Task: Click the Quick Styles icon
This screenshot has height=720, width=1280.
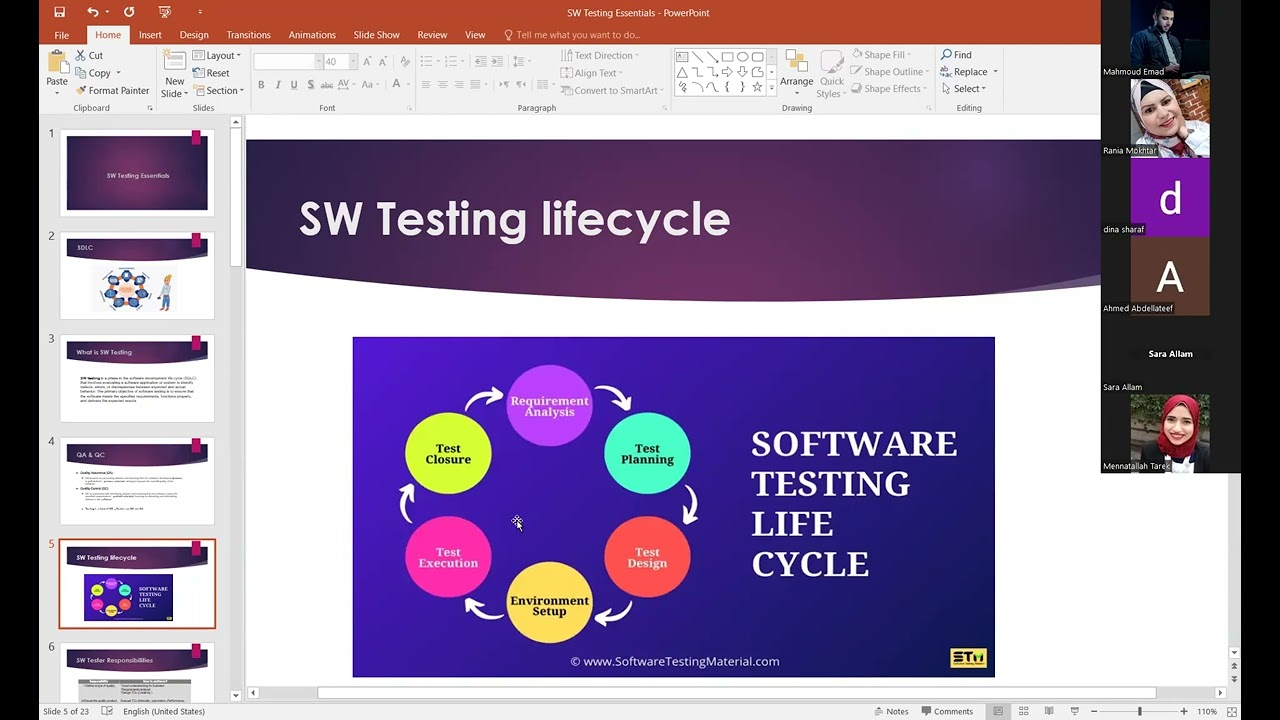Action: pyautogui.click(x=831, y=62)
